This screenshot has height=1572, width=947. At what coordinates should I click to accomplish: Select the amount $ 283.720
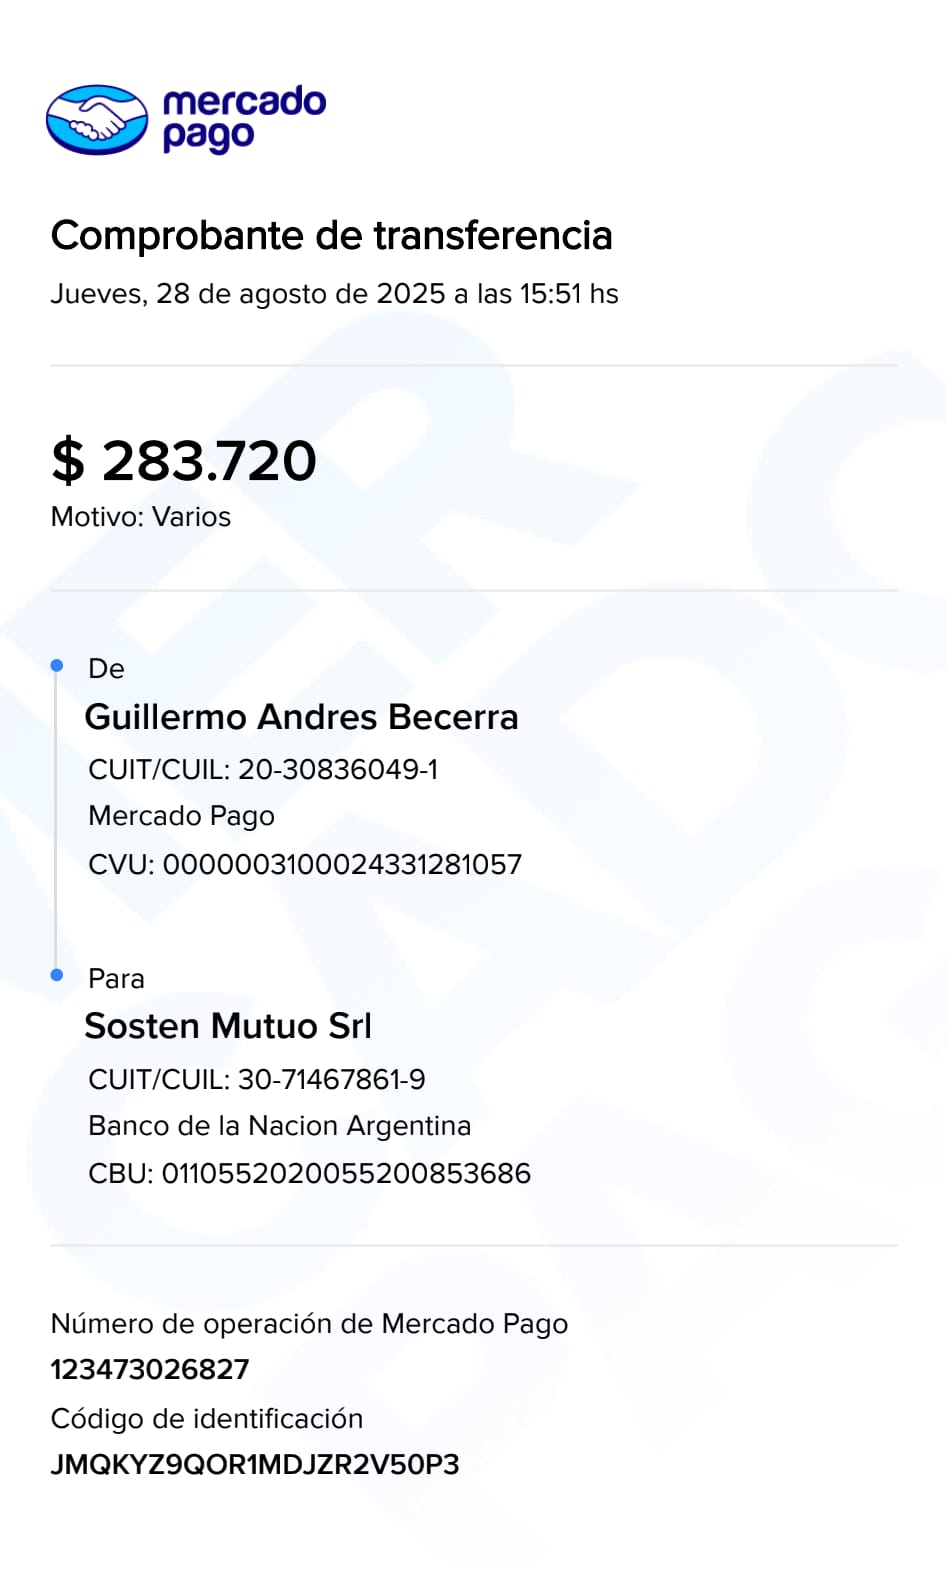[x=184, y=461]
